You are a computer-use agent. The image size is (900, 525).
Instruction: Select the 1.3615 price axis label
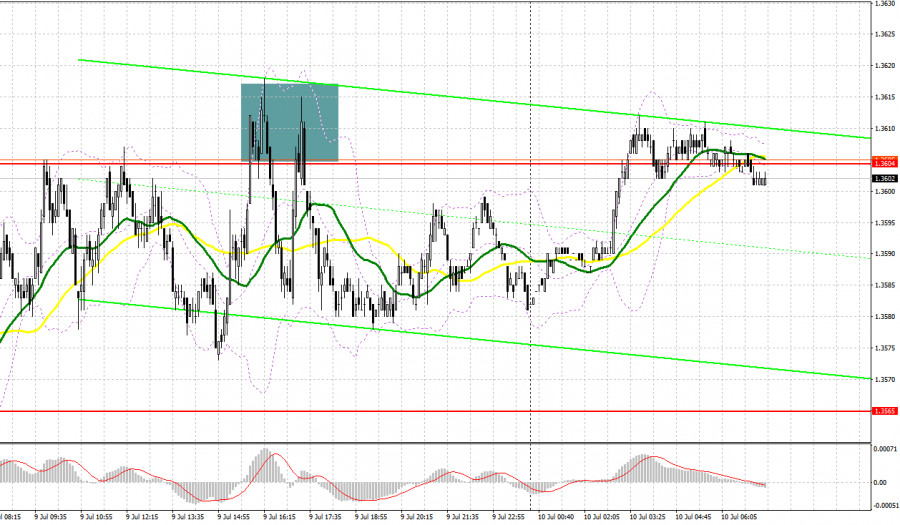pos(885,97)
